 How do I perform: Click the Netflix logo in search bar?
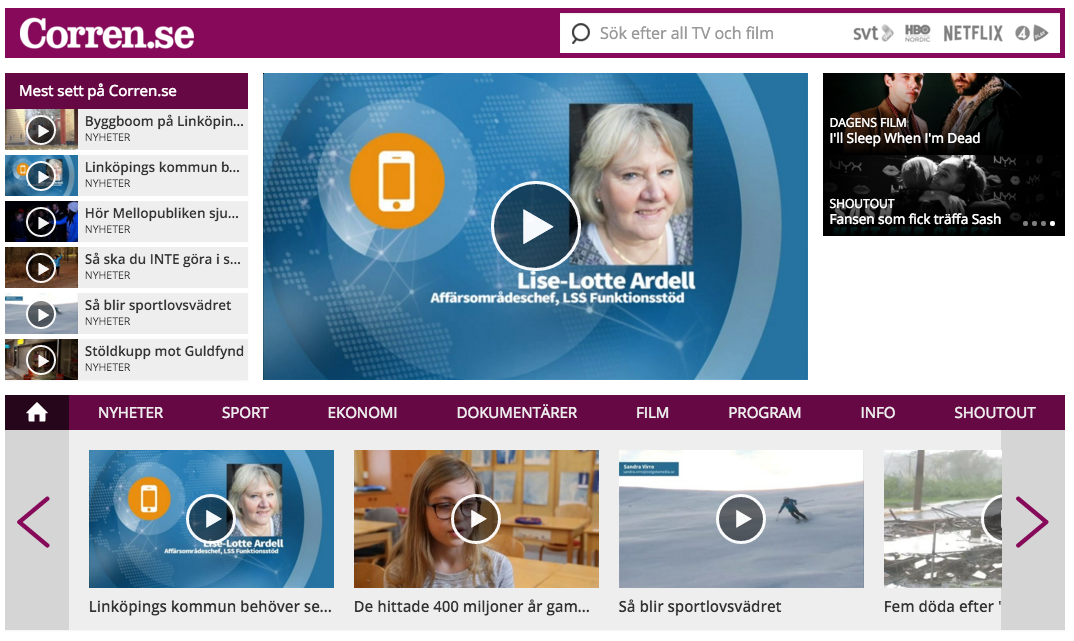click(x=973, y=33)
